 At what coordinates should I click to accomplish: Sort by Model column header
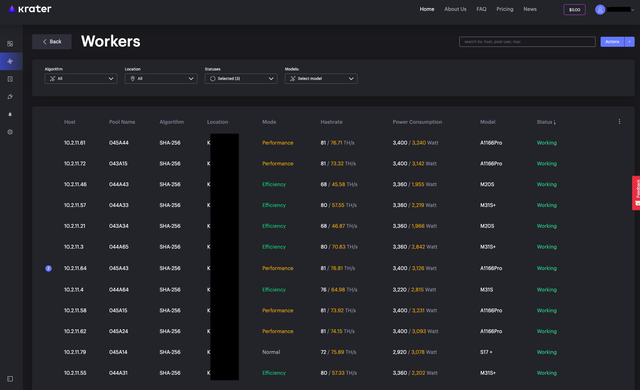(488, 122)
